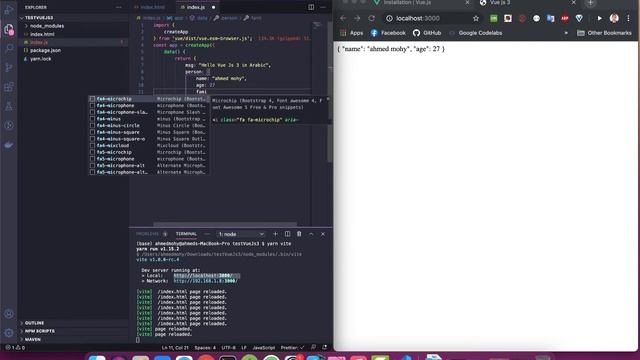Switch to the 'Vue js 3' Chrome tab
The width and height of the screenshot is (640, 360).
pos(528,3)
